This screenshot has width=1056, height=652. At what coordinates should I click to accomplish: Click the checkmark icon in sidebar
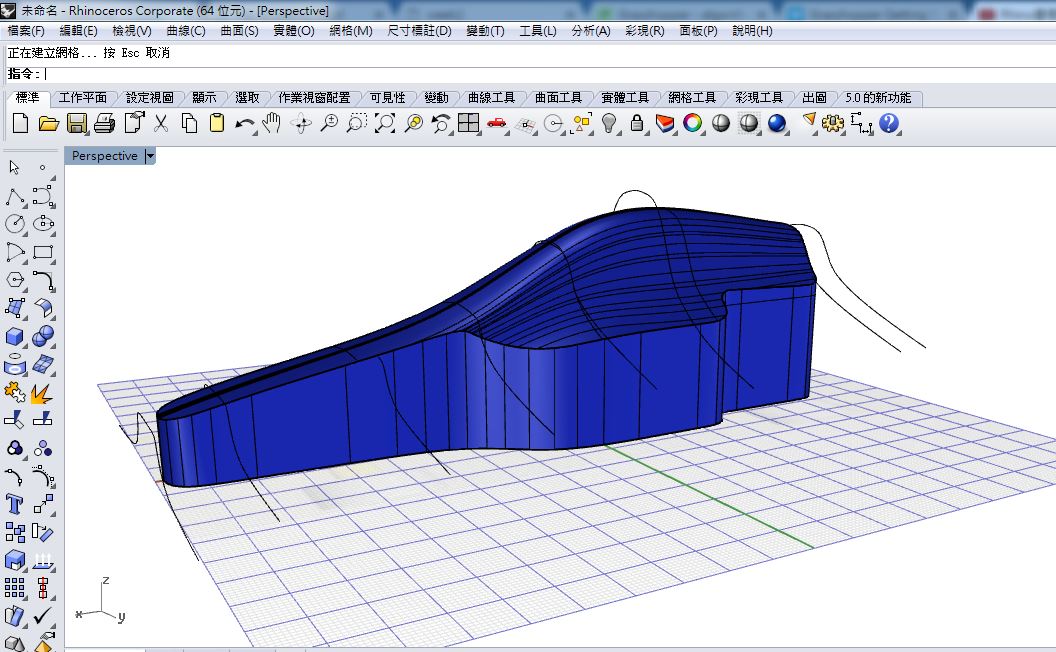pyautogui.click(x=42, y=616)
